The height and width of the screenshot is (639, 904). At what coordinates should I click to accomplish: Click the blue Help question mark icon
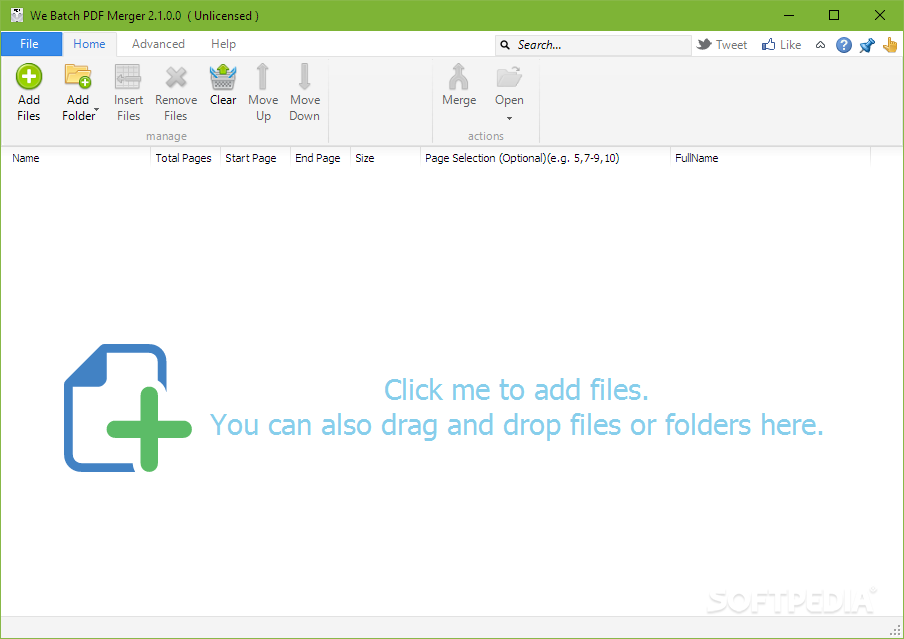pos(843,45)
